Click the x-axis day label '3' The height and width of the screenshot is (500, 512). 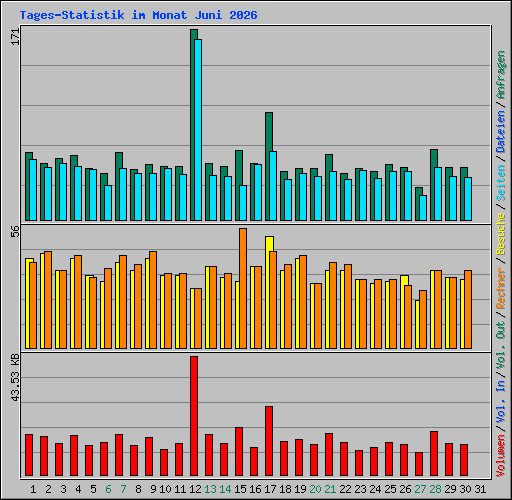pyautogui.click(x=63, y=489)
